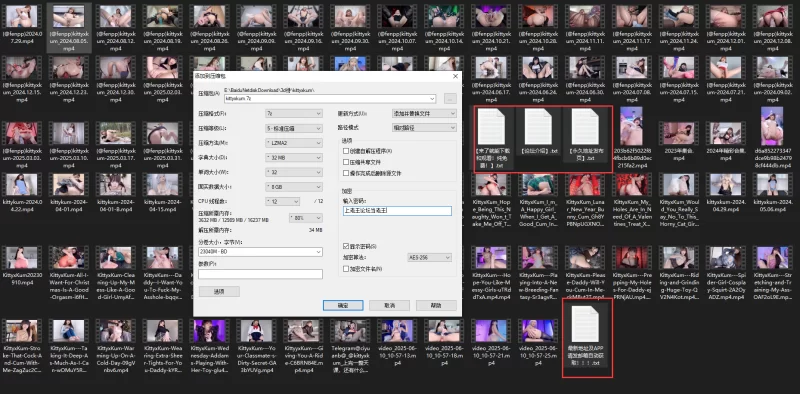This screenshot has width=800, height=394.
Task: Select the file kittyxkum_2024.11.24.mp4
Action: tap(679, 28)
